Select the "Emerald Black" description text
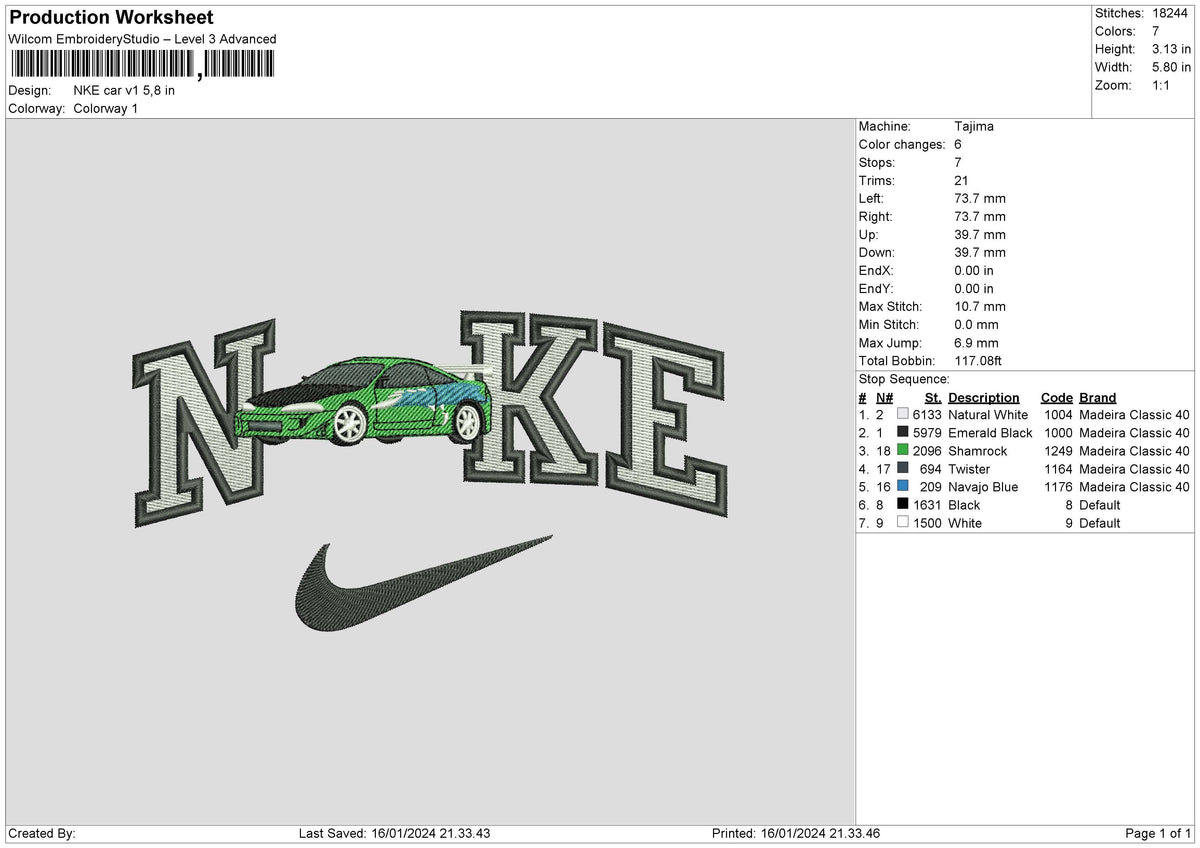 990,433
